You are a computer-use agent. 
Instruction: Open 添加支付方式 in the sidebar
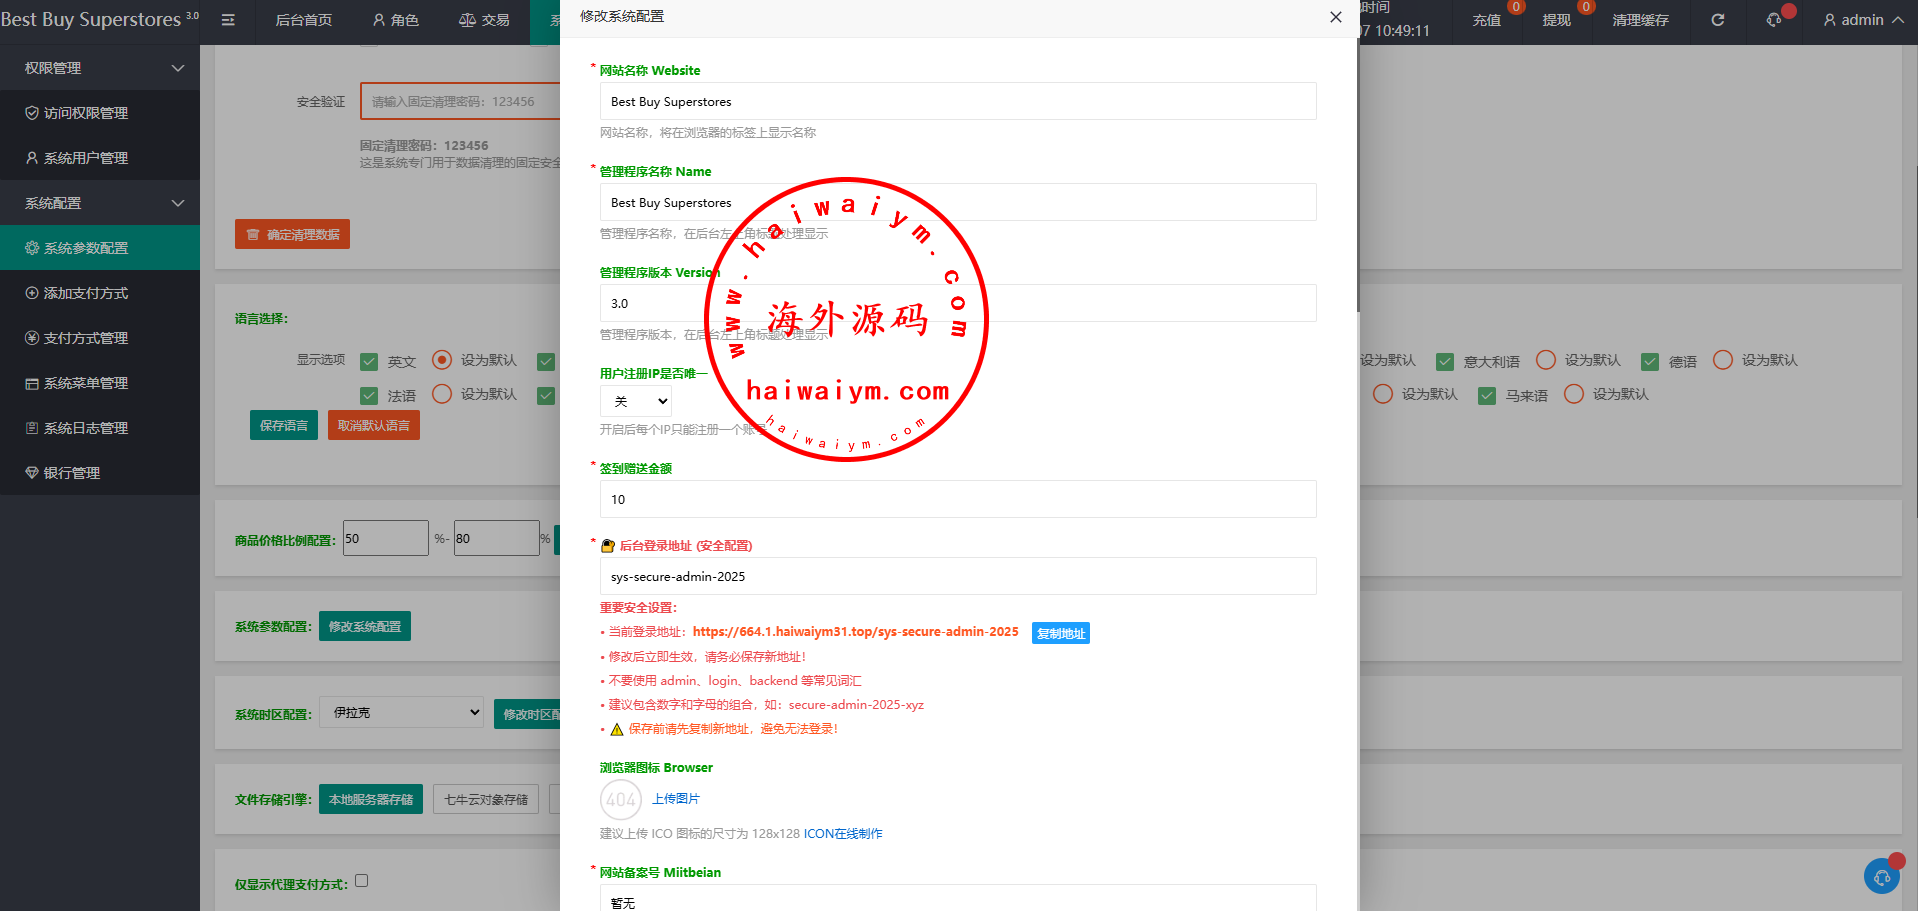pos(85,293)
